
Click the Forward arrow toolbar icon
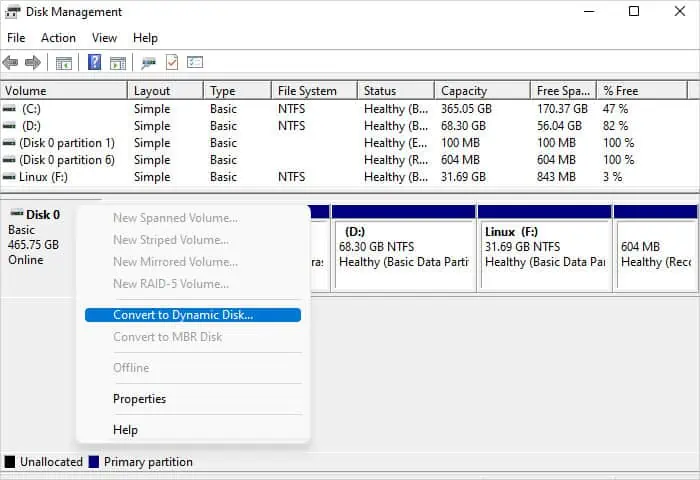pos(33,63)
